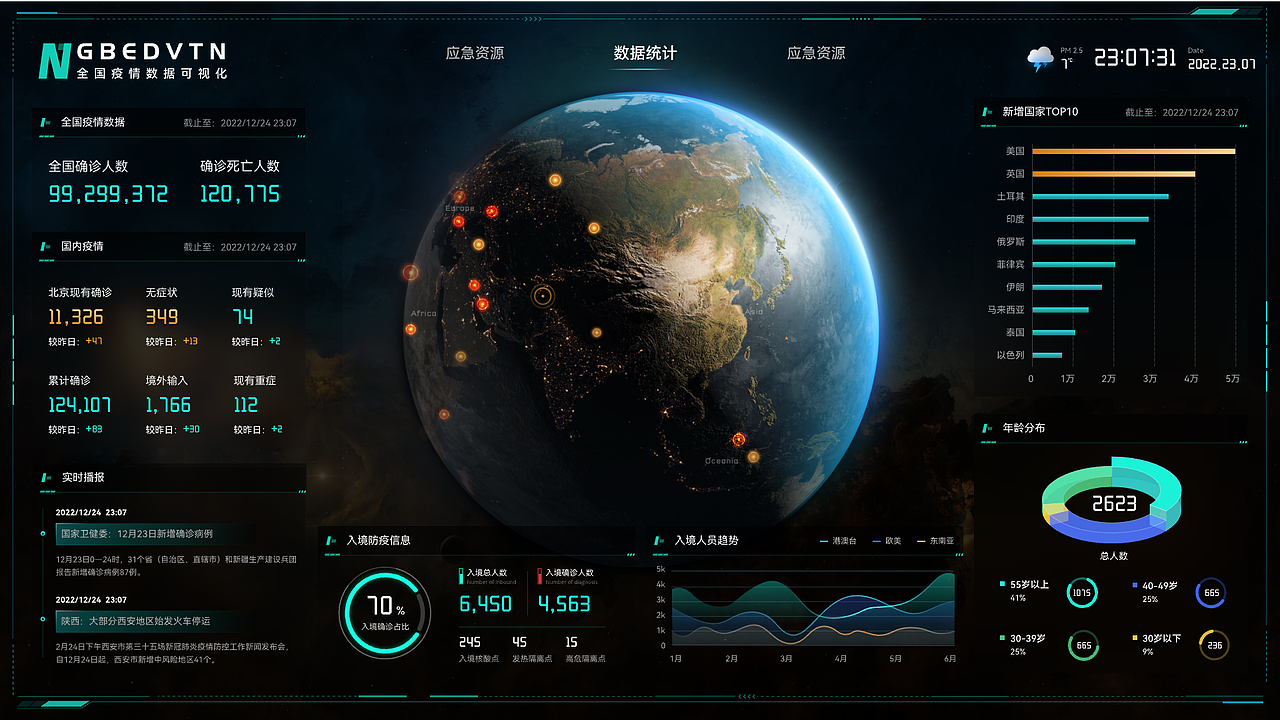Click the 土耳其 bar in TOP10 chart
Image resolution: width=1280 pixels, height=720 pixels.
[x=1100, y=196]
